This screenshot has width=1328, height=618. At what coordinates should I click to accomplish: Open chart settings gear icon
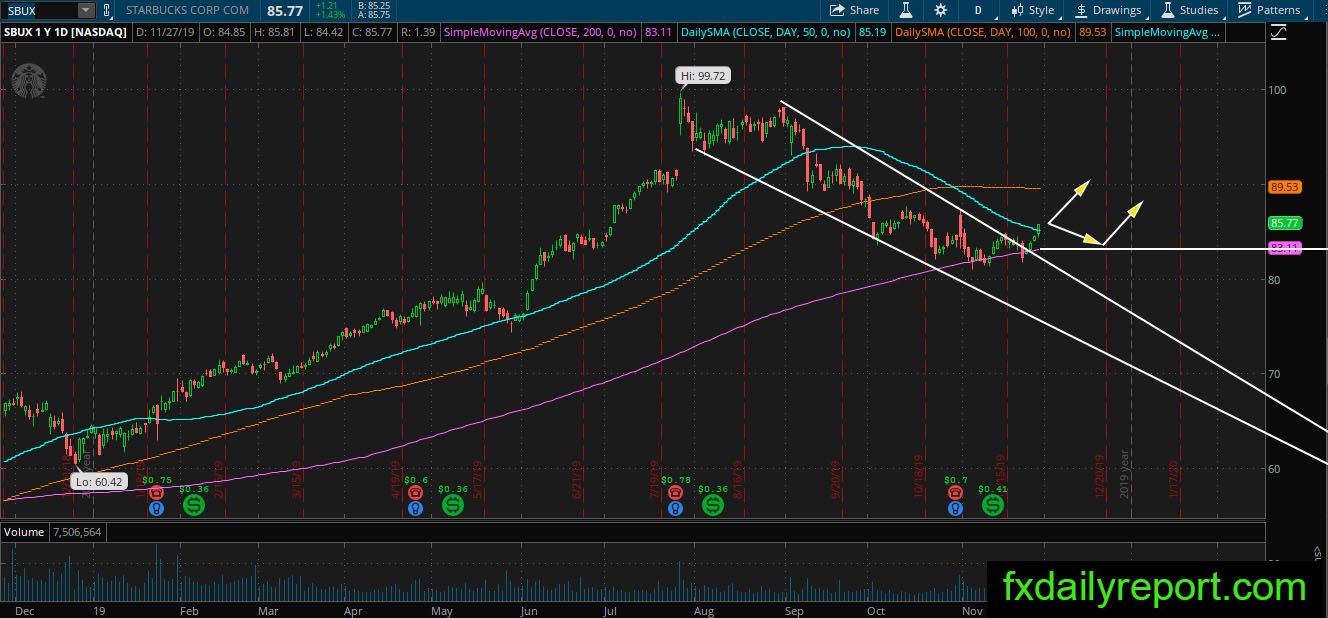(x=941, y=10)
